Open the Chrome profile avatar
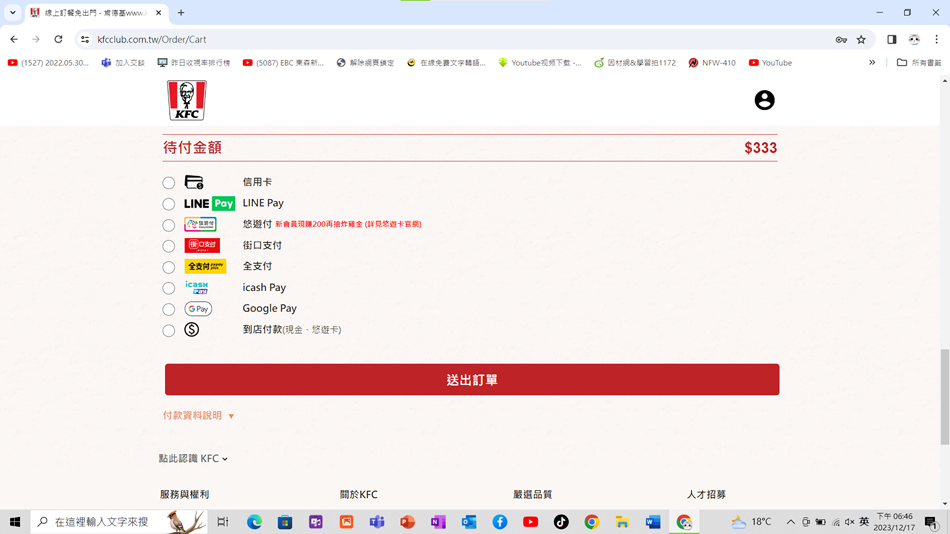This screenshot has height=534, width=950. coord(914,39)
